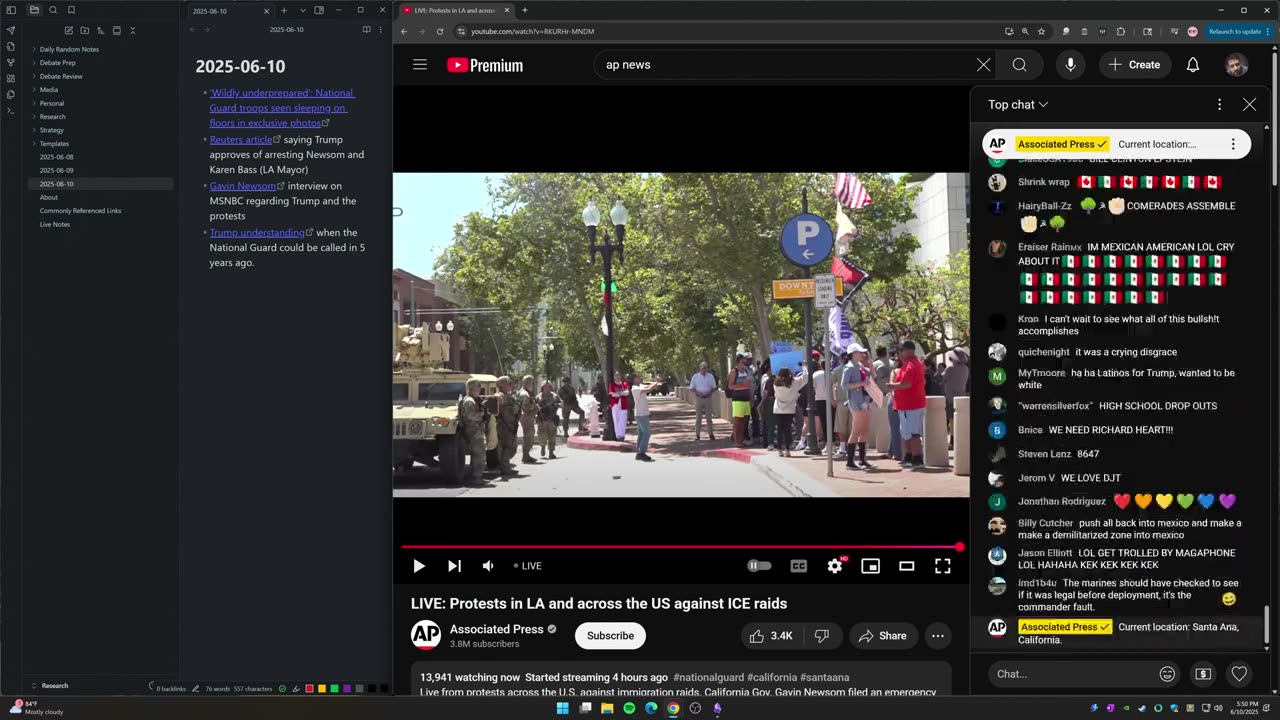The width and height of the screenshot is (1280, 720).
Task: Clear the YouTube search query
Action: coord(984,65)
